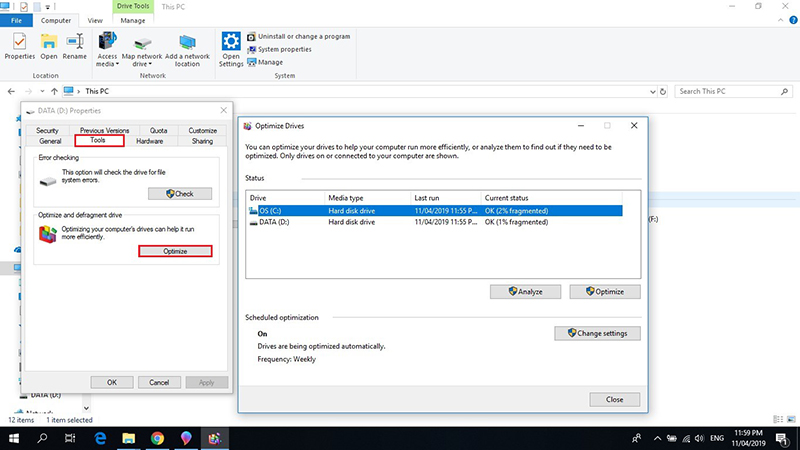Click the Media type column header
800x450 pixels.
point(367,198)
